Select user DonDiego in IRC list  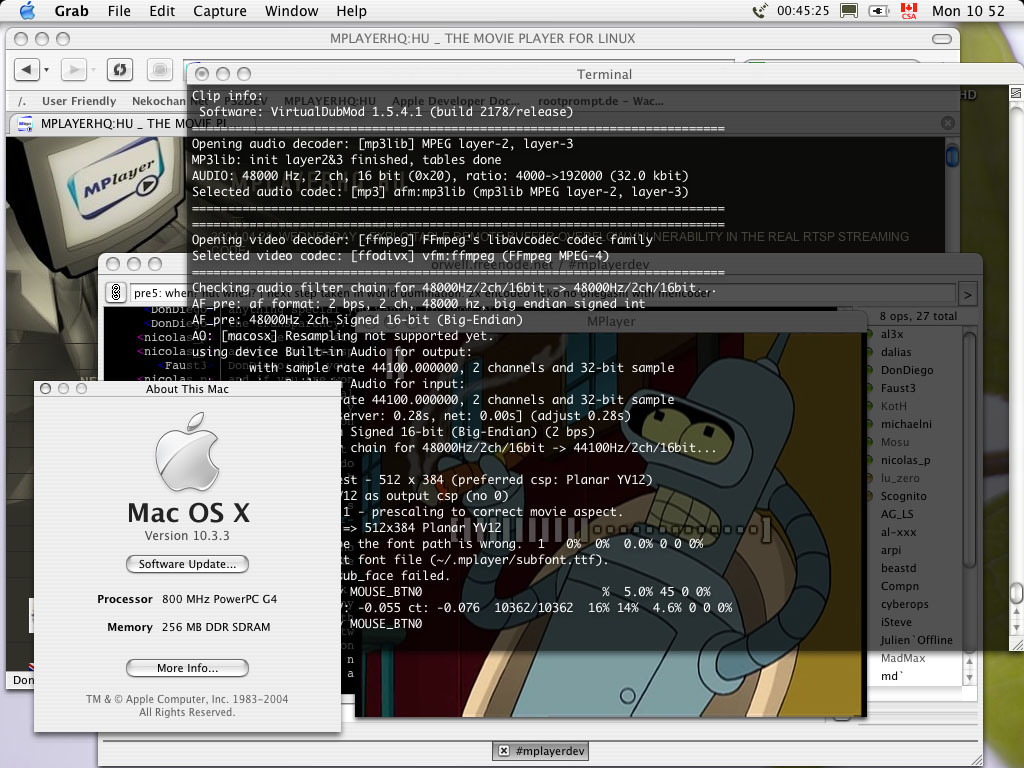tap(905, 370)
